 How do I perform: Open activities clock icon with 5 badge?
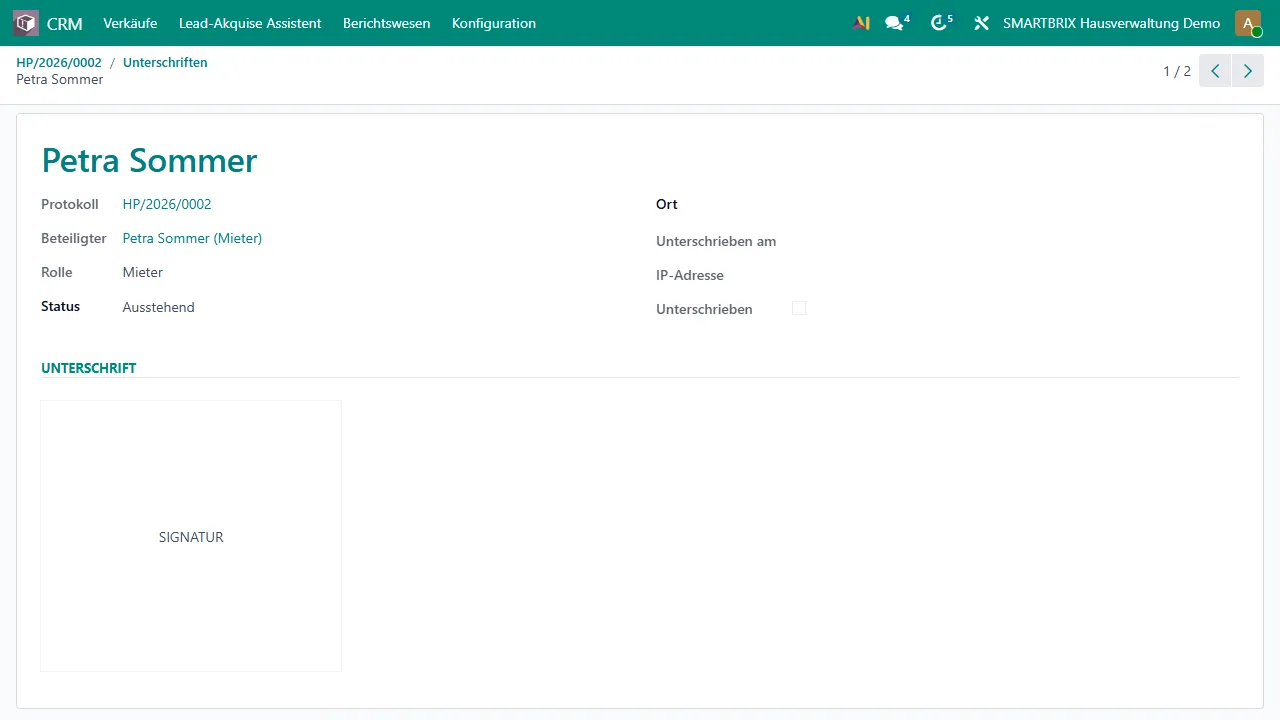pos(941,23)
